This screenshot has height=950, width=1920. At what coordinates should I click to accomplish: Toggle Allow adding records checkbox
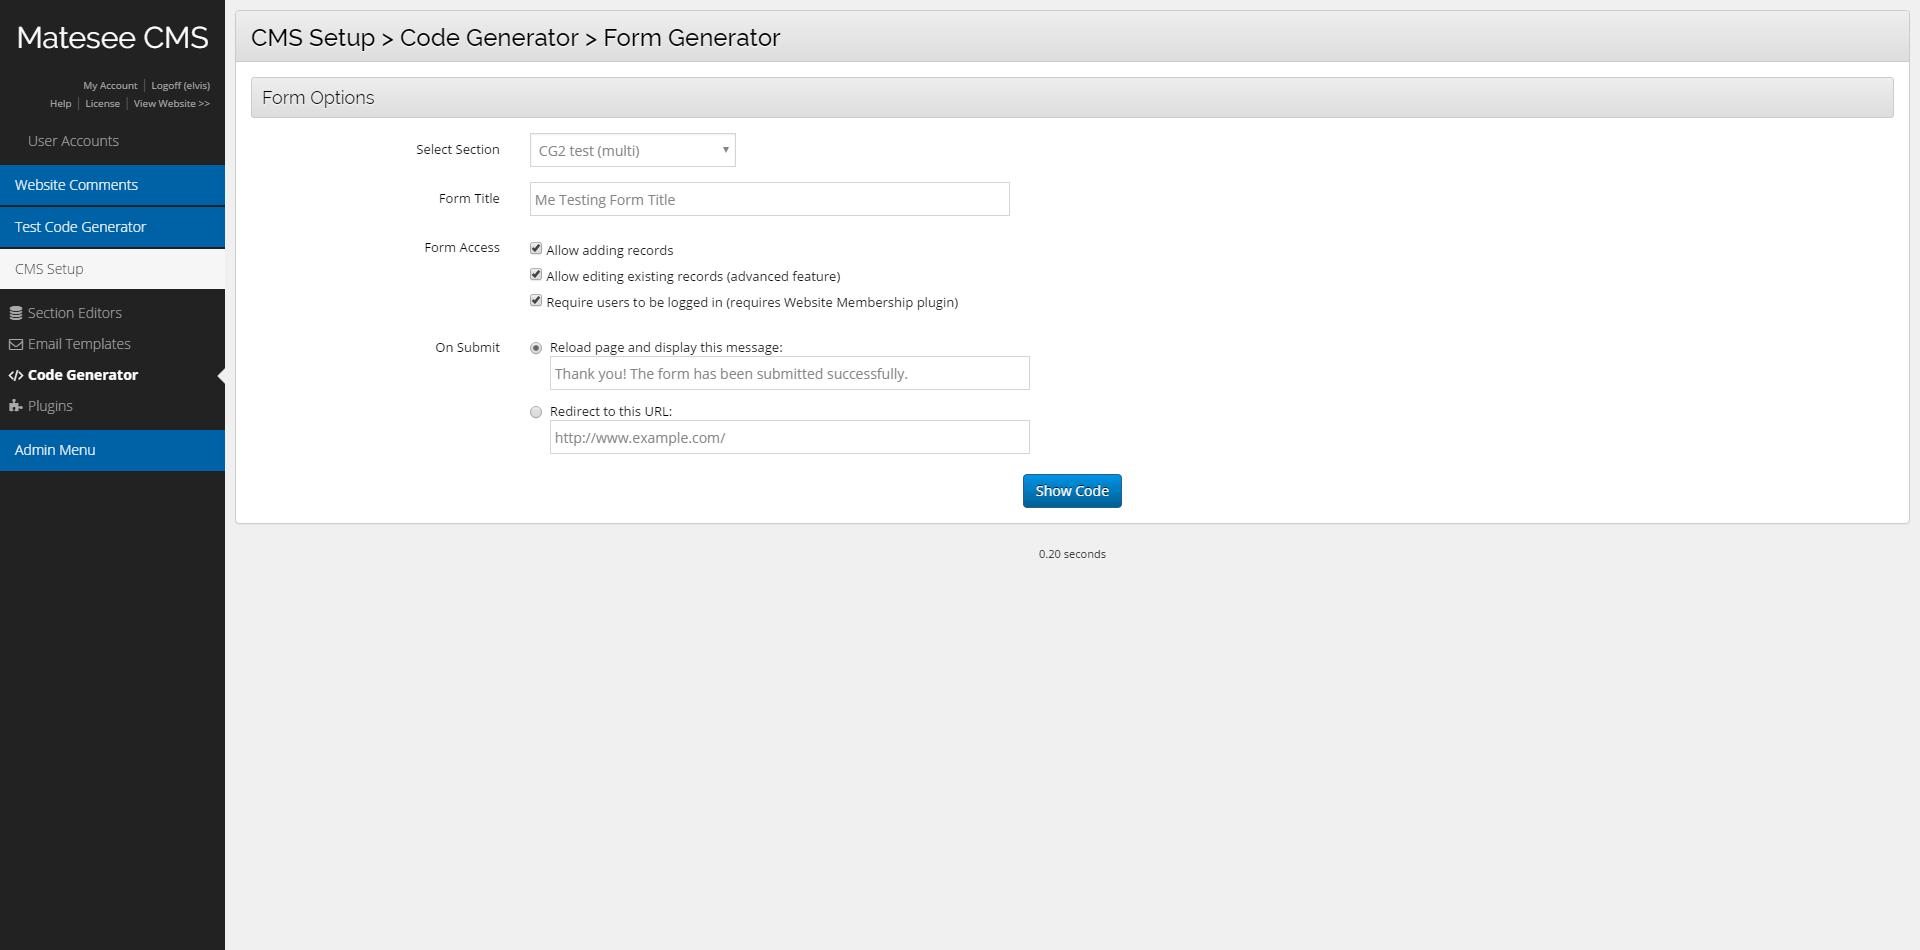click(536, 249)
